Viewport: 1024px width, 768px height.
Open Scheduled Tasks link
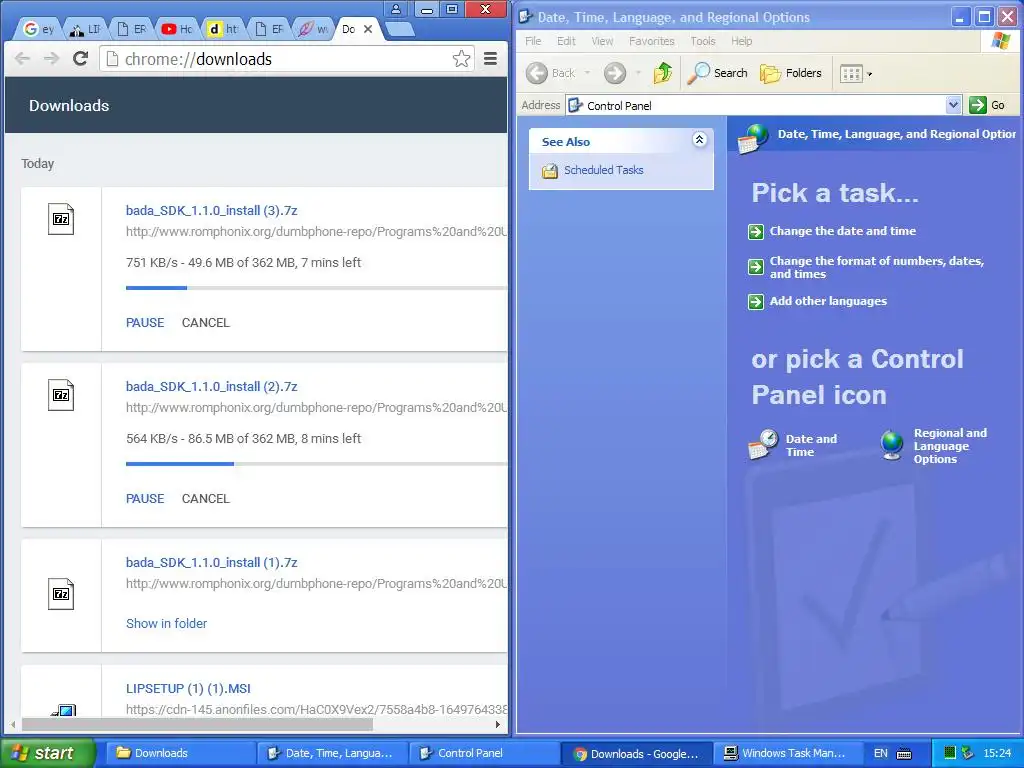tap(603, 170)
